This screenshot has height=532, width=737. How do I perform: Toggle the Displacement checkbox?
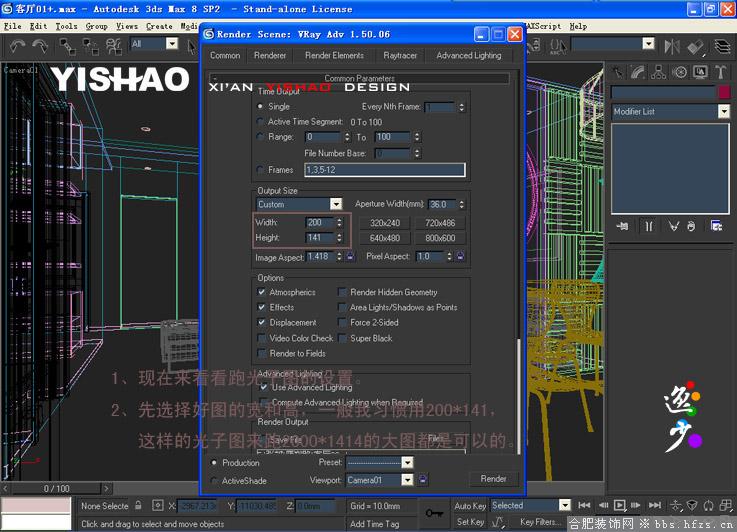coord(262,322)
